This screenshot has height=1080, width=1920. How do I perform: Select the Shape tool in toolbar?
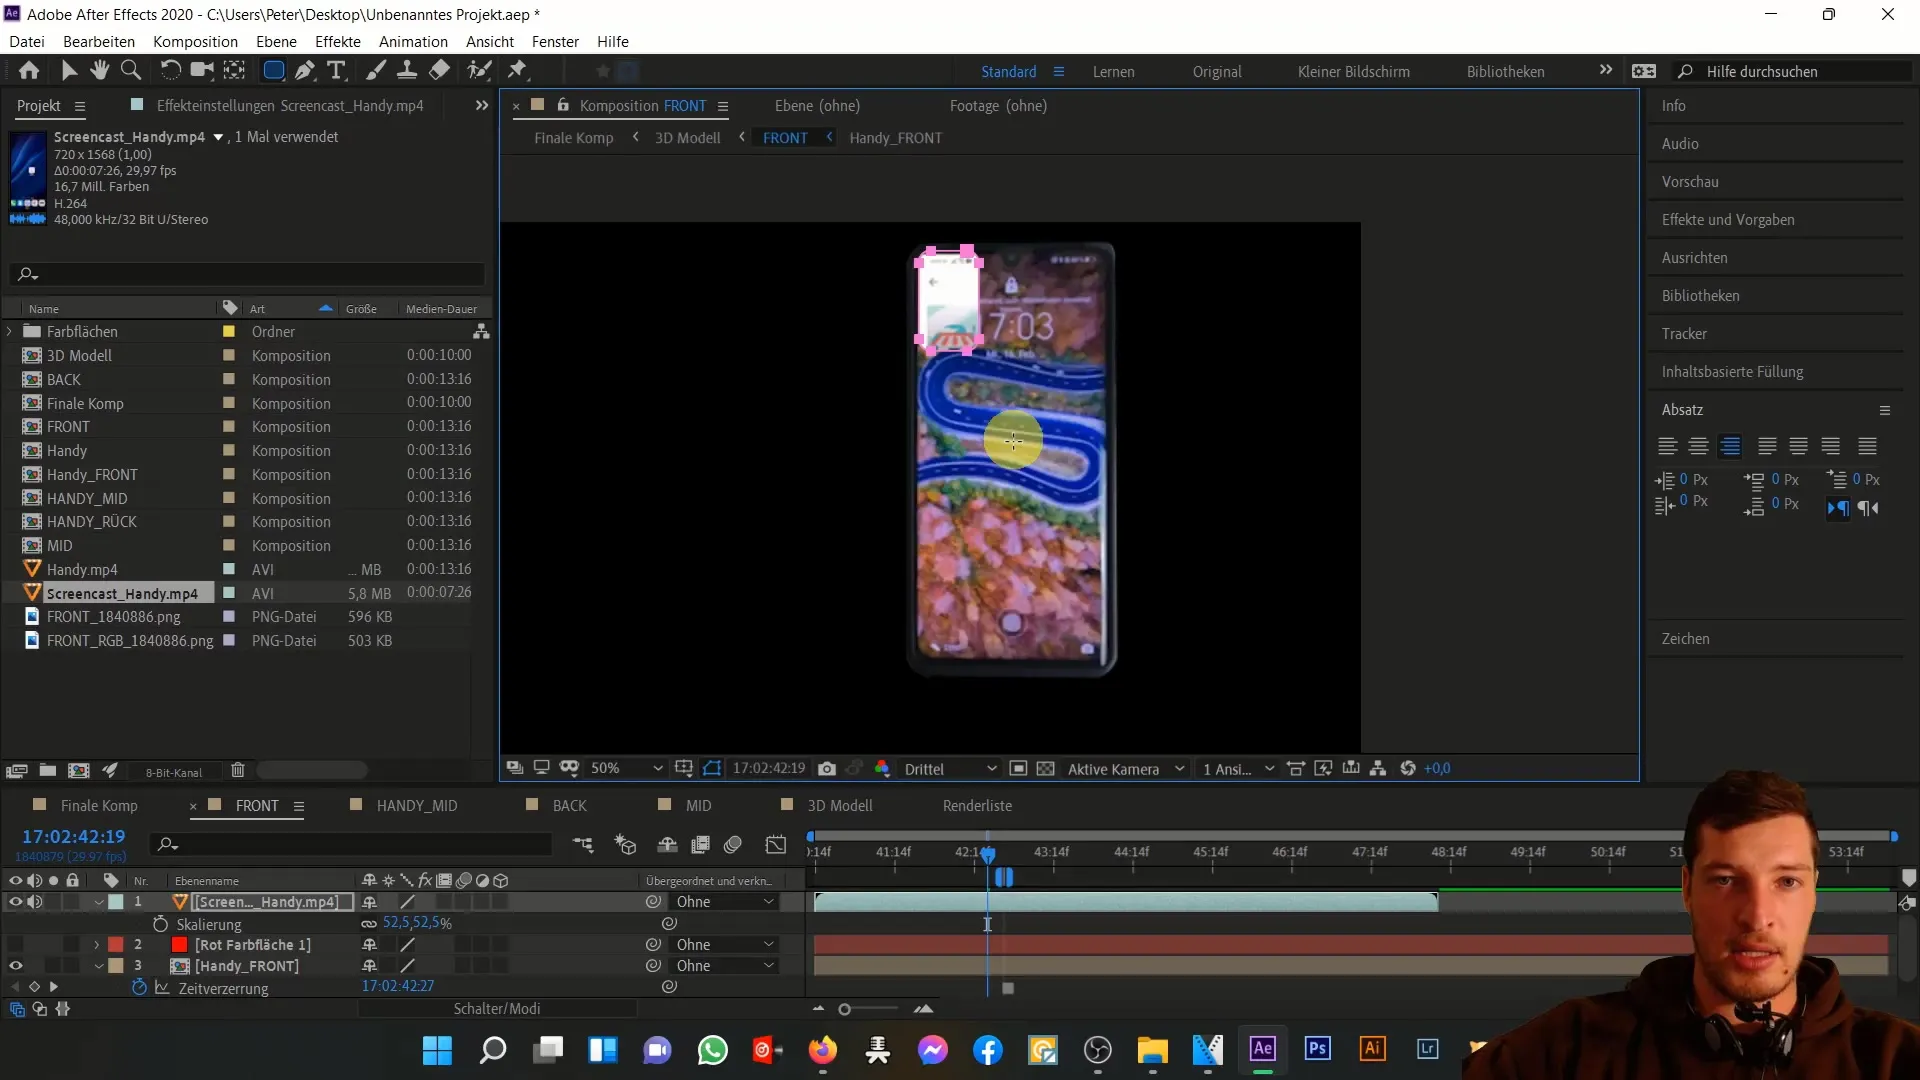[x=272, y=70]
